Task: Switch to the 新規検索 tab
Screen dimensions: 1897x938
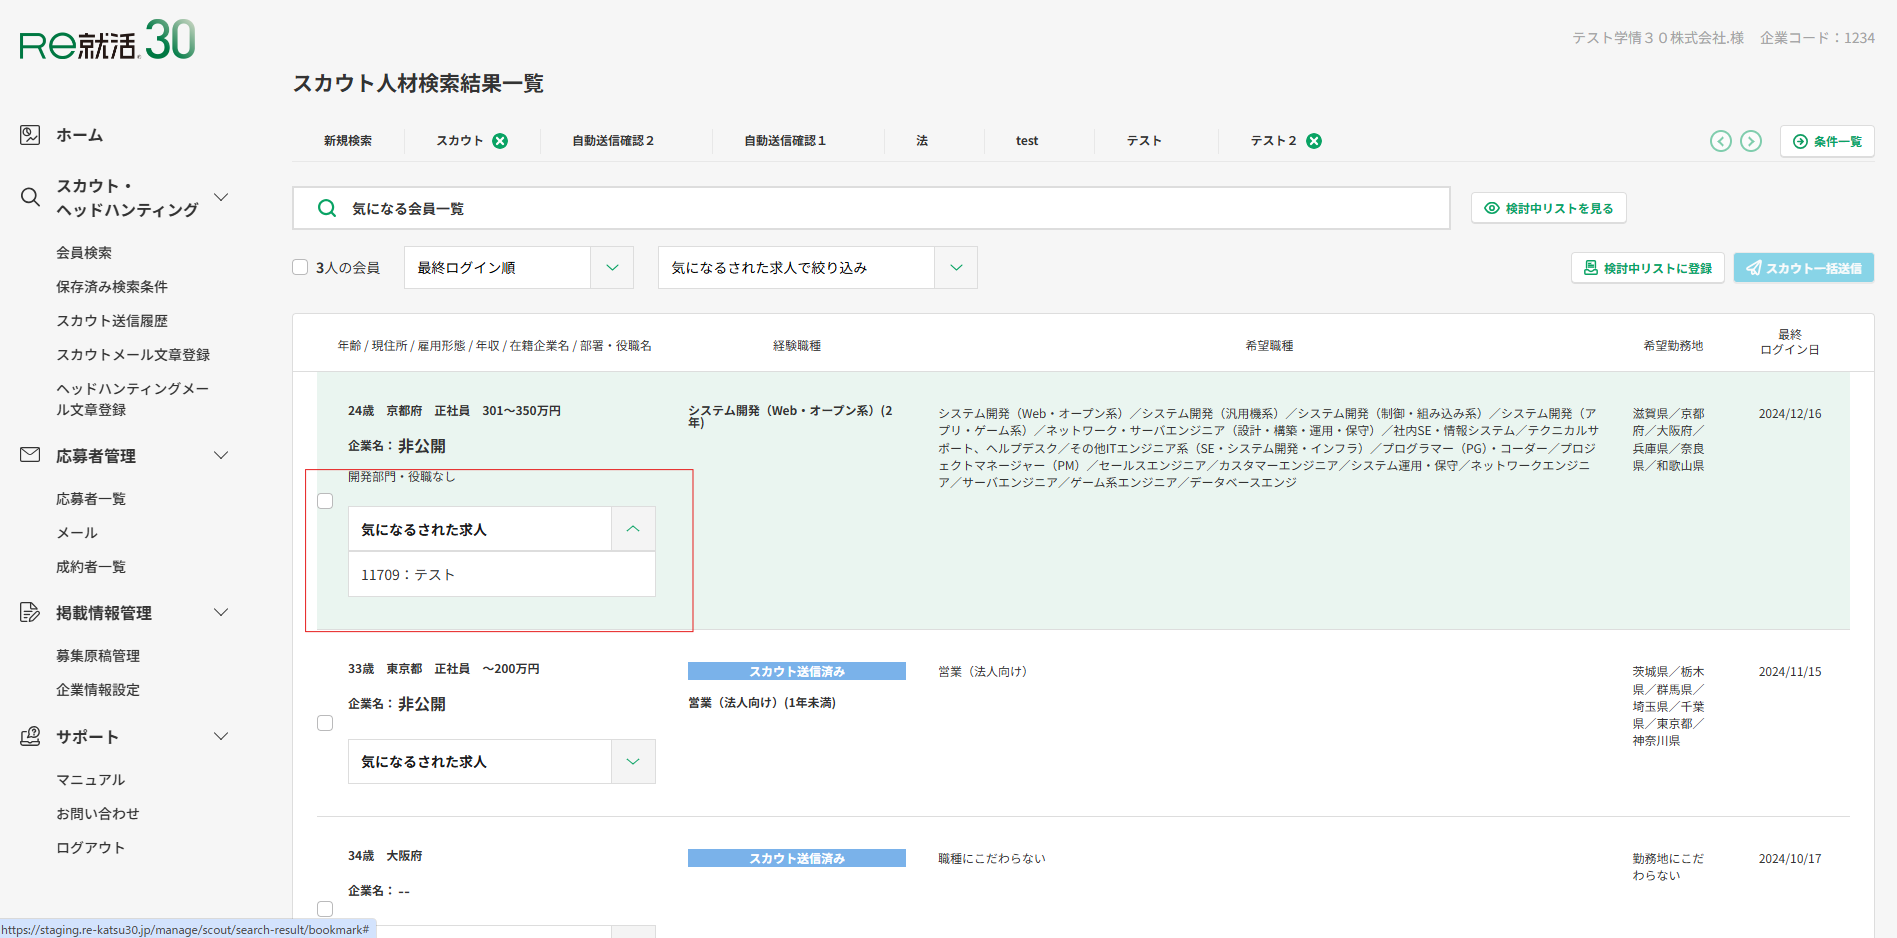Action: pyautogui.click(x=348, y=141)
